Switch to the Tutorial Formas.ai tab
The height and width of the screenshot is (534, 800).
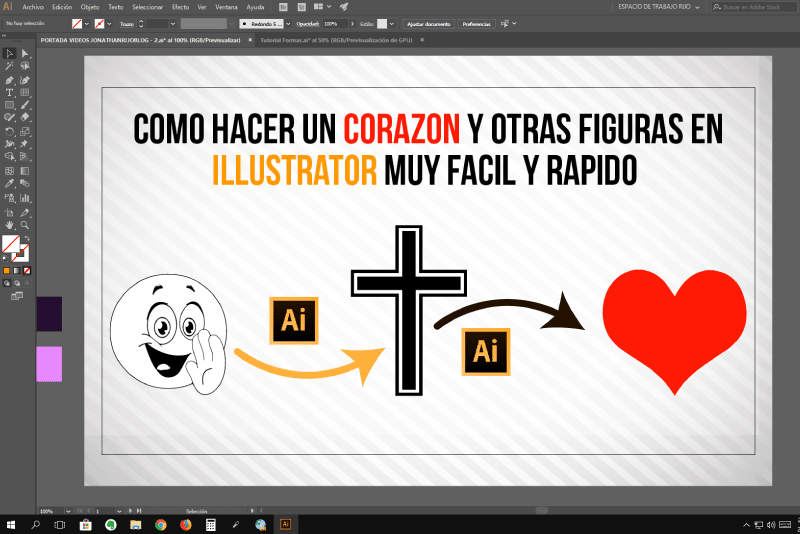pos(336,40)
